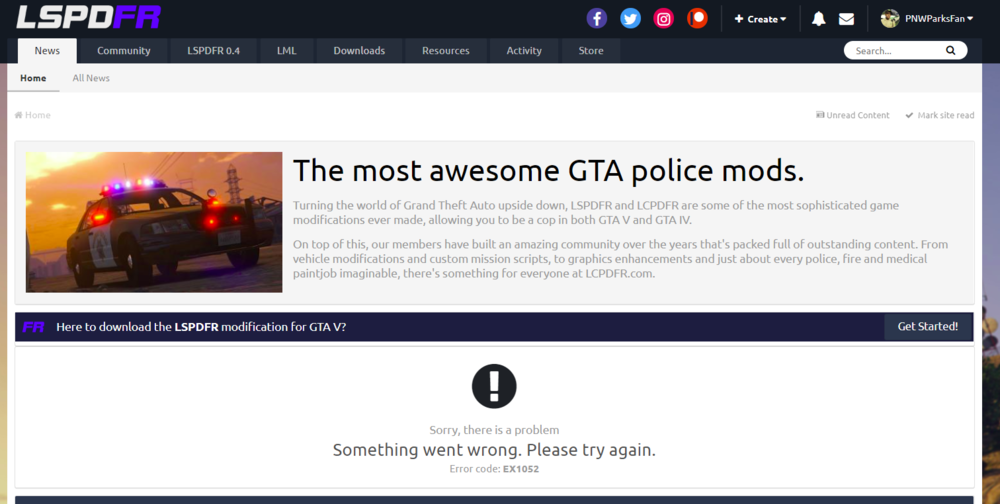This screenshot has height=504, width=1000.
Task: Go to the Activity tab
Action: pyautogui.click(x=524, y=50)
